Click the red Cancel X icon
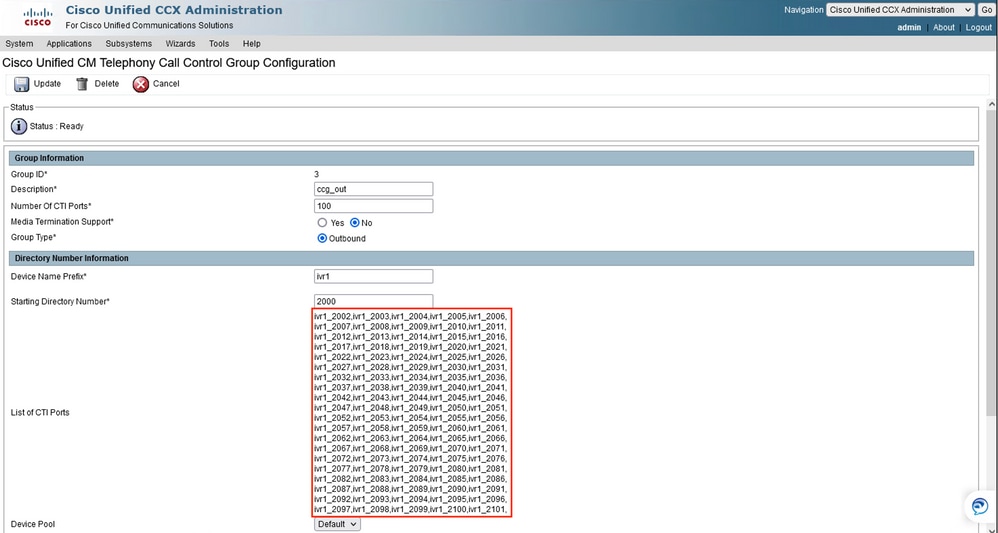The height and width of the screenshot is (533, 998). [x=141, y=84]
